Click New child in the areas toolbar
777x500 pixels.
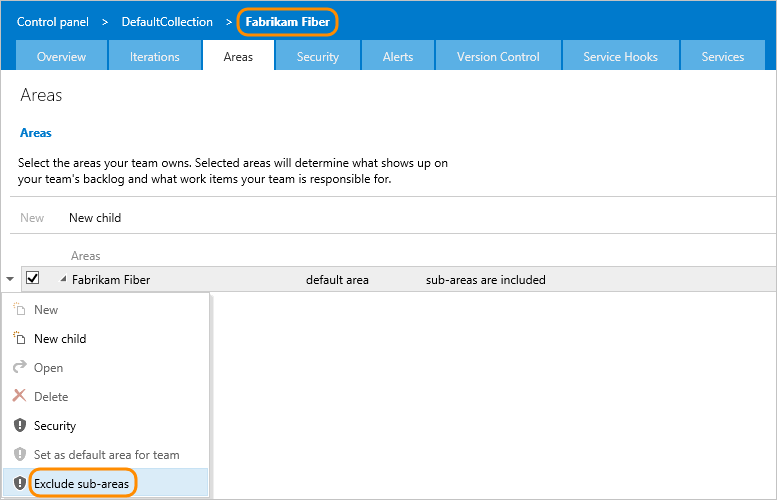tap(95, 218)
